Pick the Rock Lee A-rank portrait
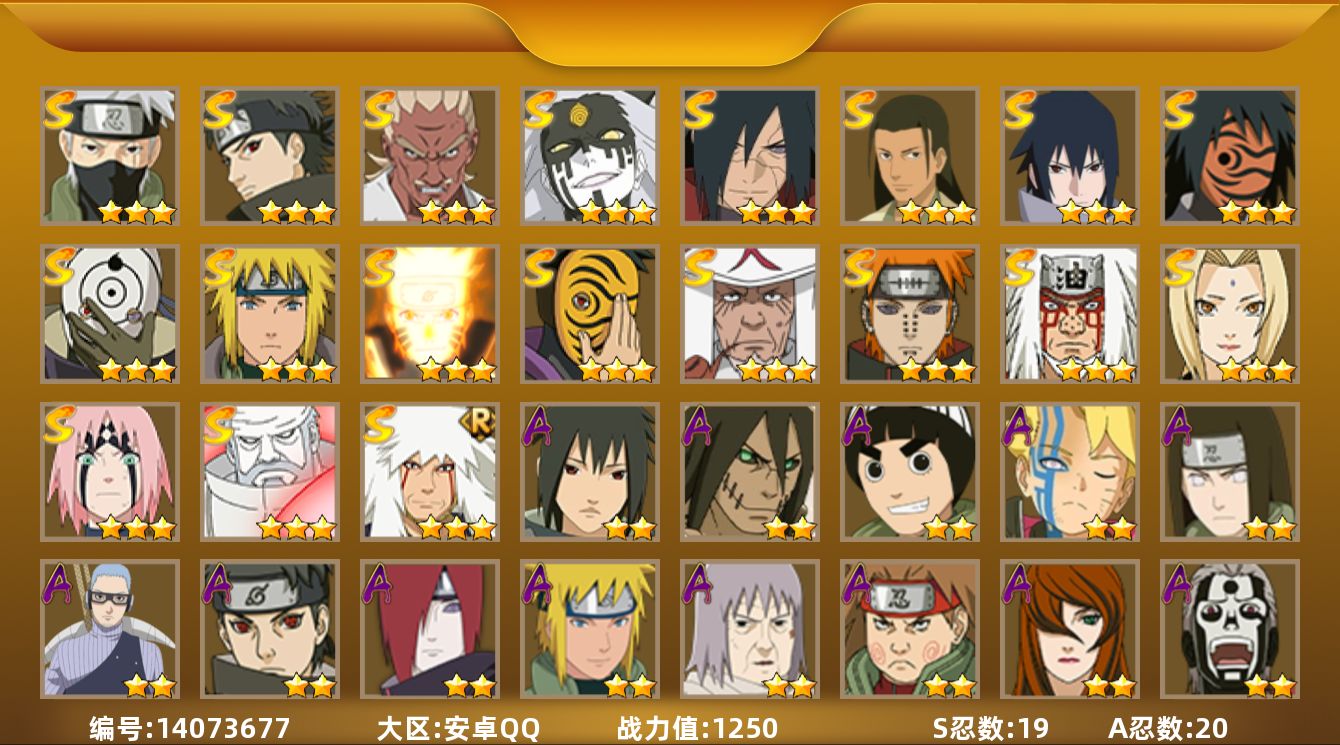This screenshot has width=1340, height=745. tap(910, 472)
